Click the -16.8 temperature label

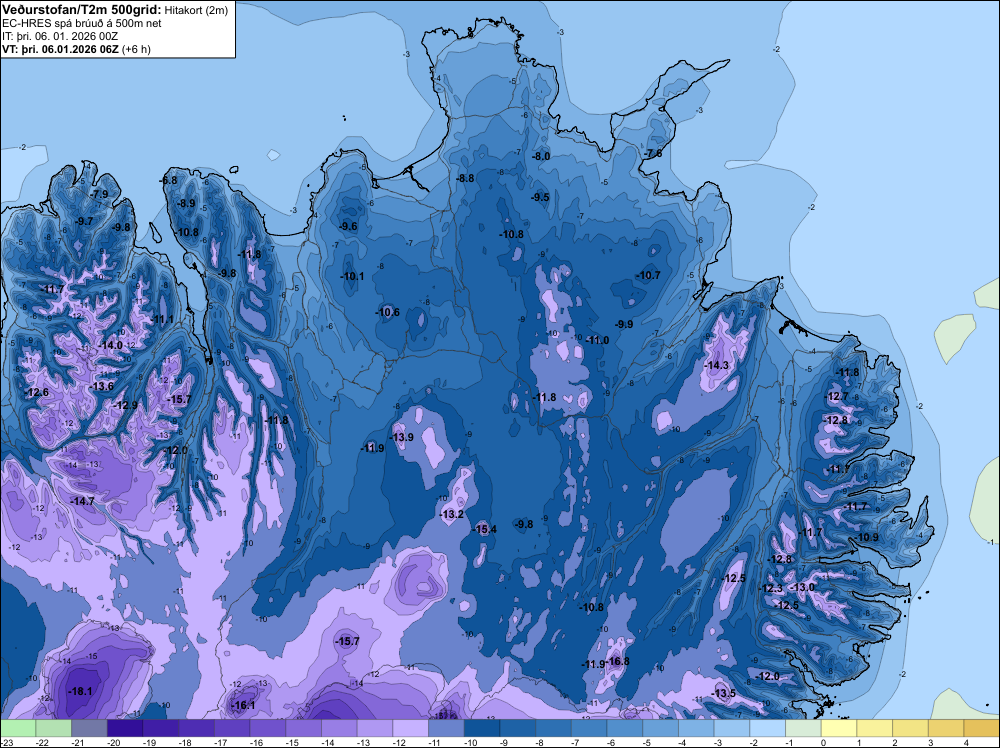tap(617, 661)
